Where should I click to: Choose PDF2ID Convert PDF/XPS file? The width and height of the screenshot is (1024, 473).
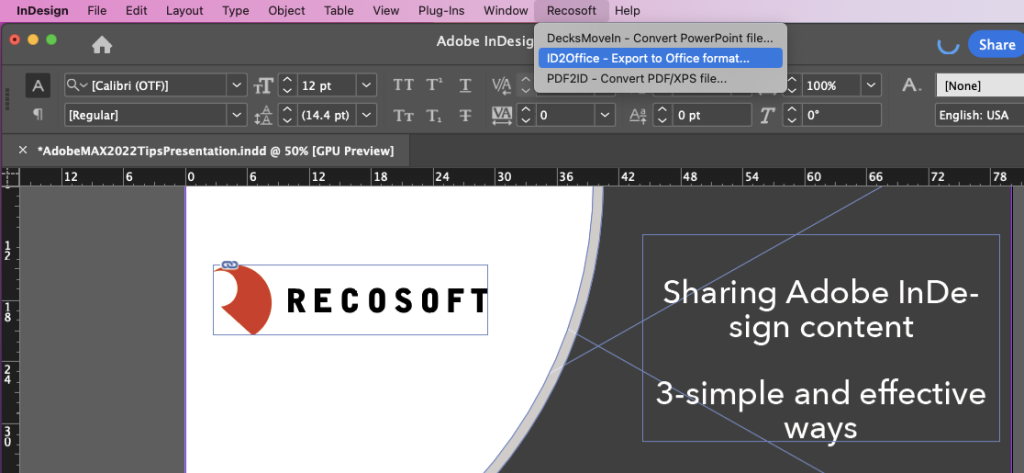pos(660,78)
